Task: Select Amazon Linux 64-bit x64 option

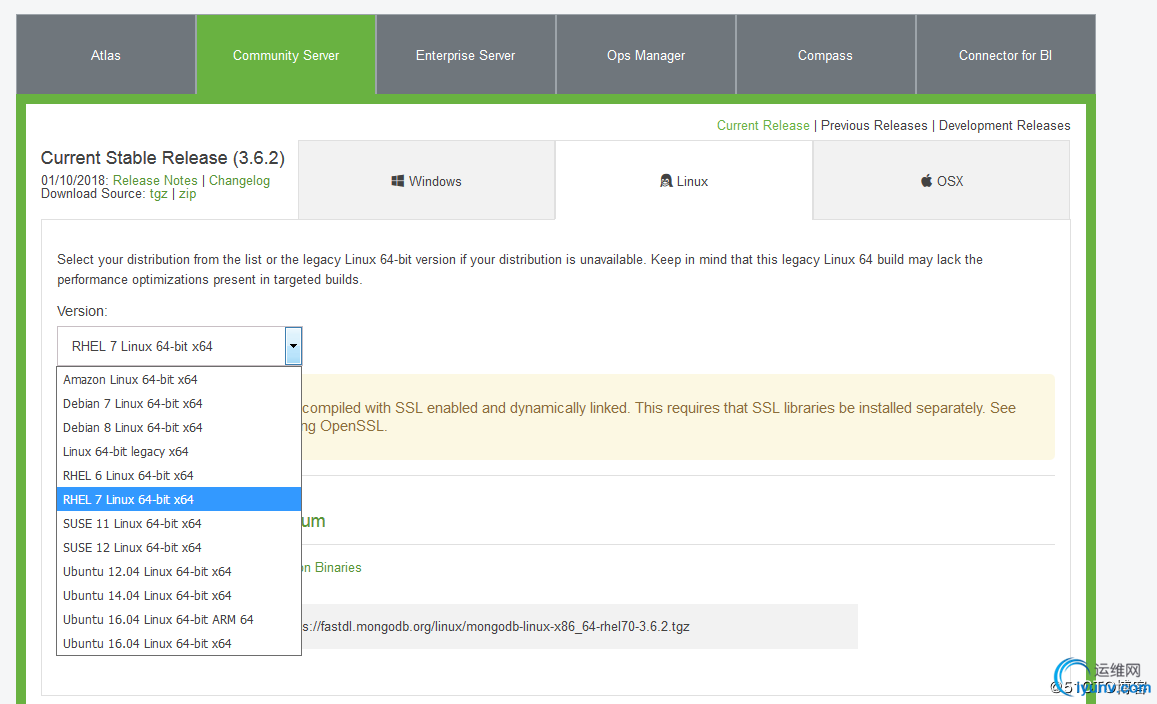Action: pyautogui.click(x=179, y=379)
